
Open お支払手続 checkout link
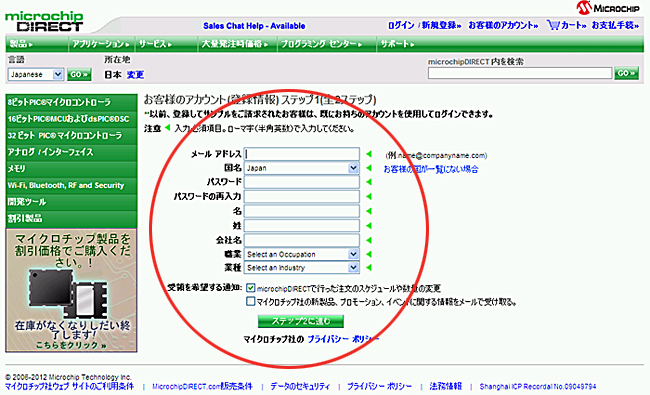pyautogui.click(x=615, y=25)
